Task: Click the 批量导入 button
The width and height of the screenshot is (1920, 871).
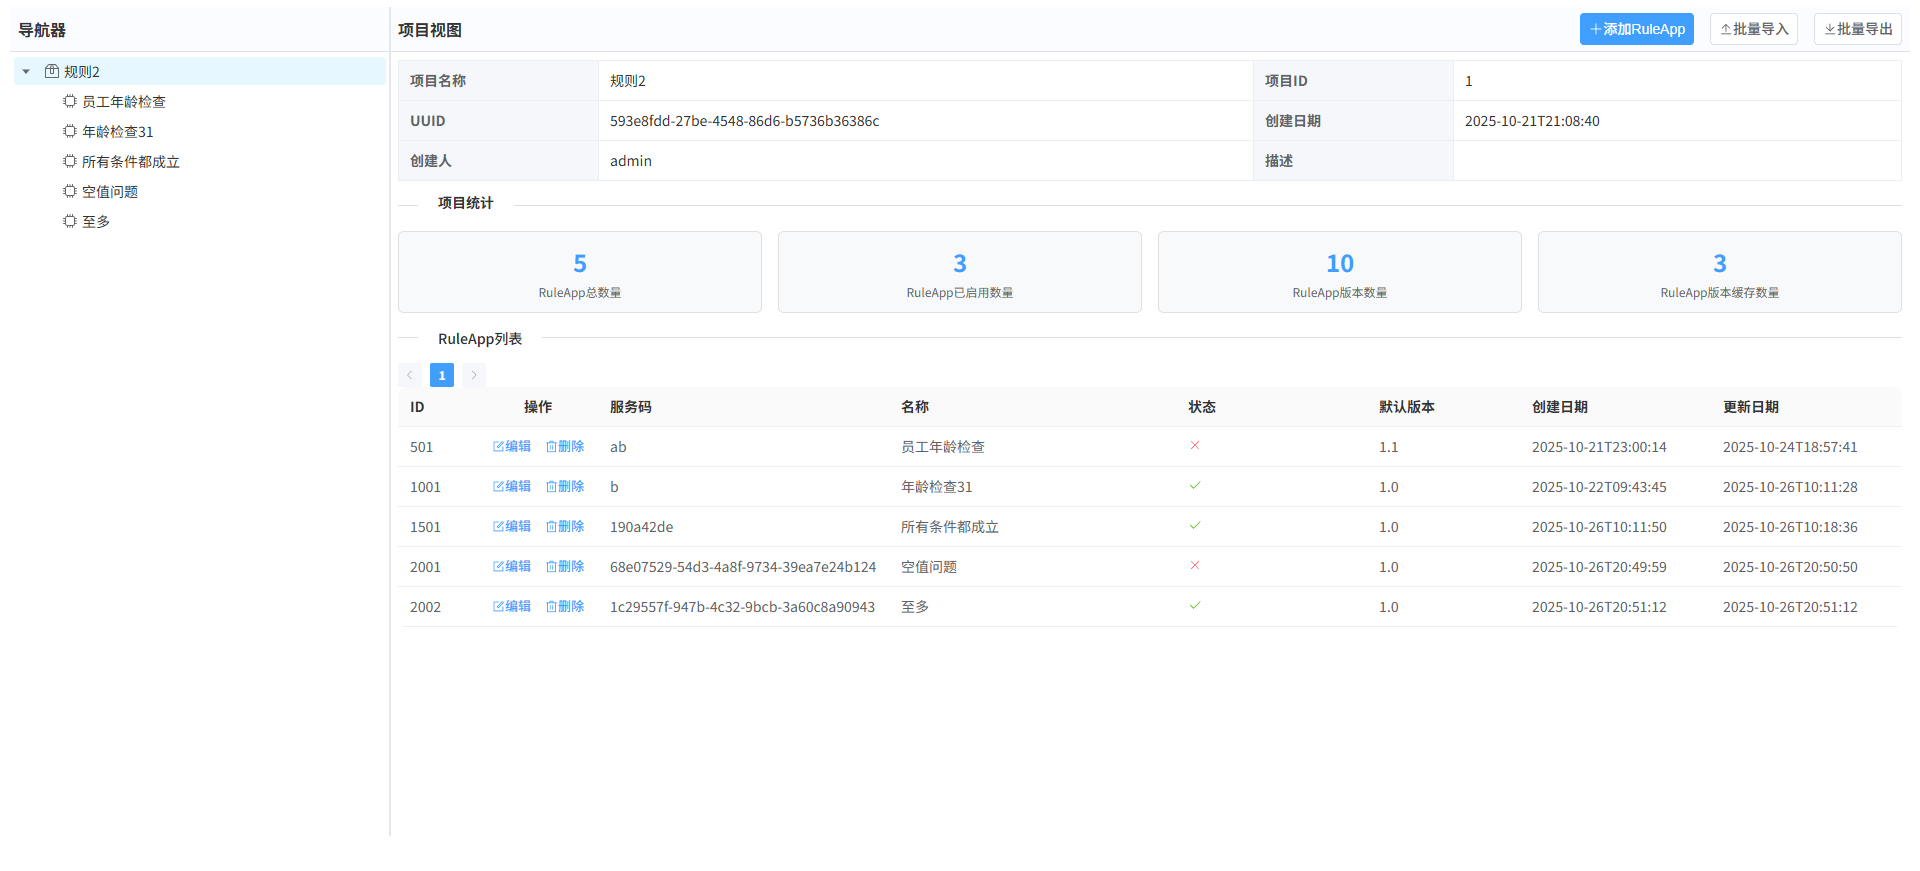Action: pos(1753,29)
